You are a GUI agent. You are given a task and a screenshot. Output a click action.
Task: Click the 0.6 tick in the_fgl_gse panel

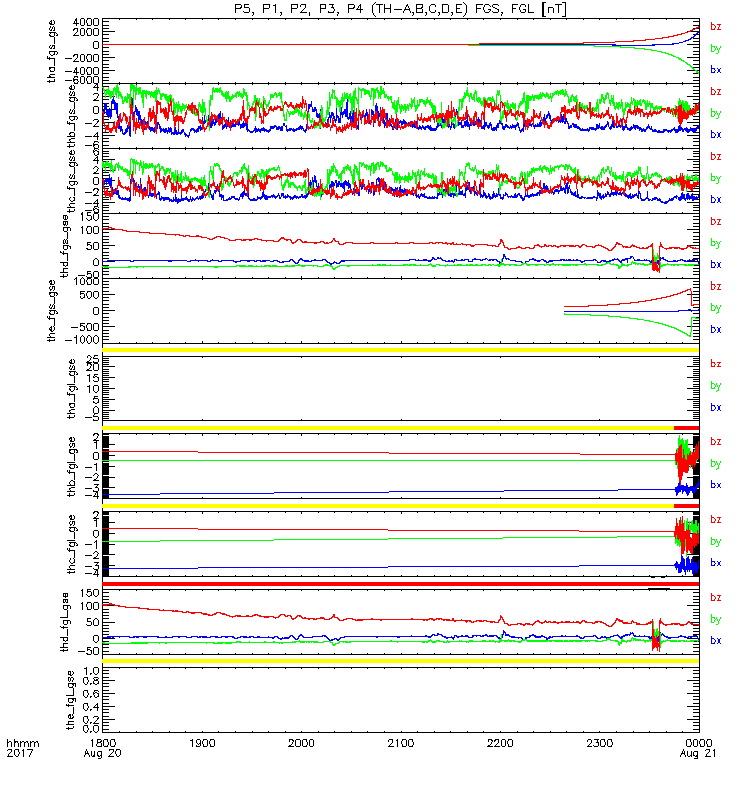(x=92, y=694)
